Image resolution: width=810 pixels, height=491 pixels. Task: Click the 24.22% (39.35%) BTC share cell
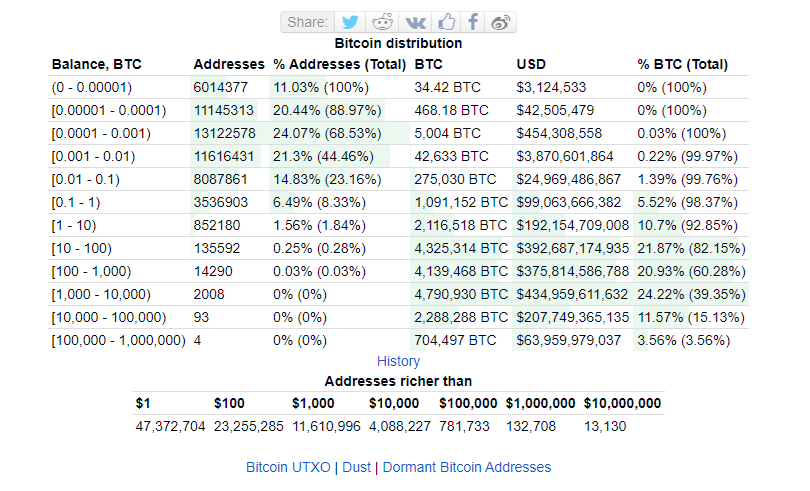tap(691, 295)
